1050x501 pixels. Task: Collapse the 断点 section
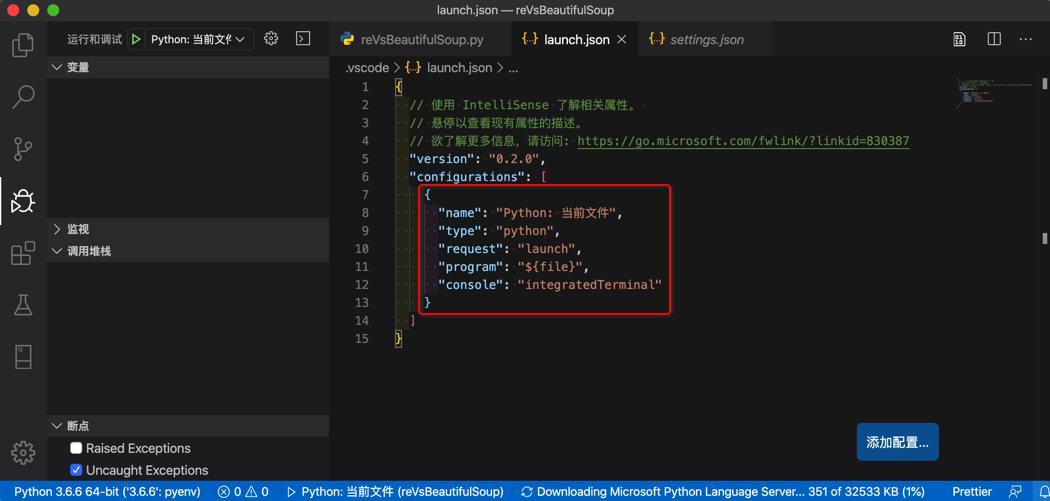pos(188,426)
